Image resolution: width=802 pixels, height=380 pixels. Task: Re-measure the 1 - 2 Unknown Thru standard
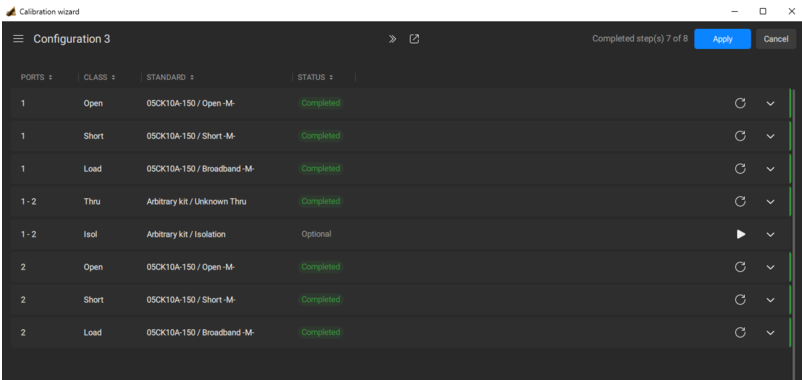[x=740, y=202]
